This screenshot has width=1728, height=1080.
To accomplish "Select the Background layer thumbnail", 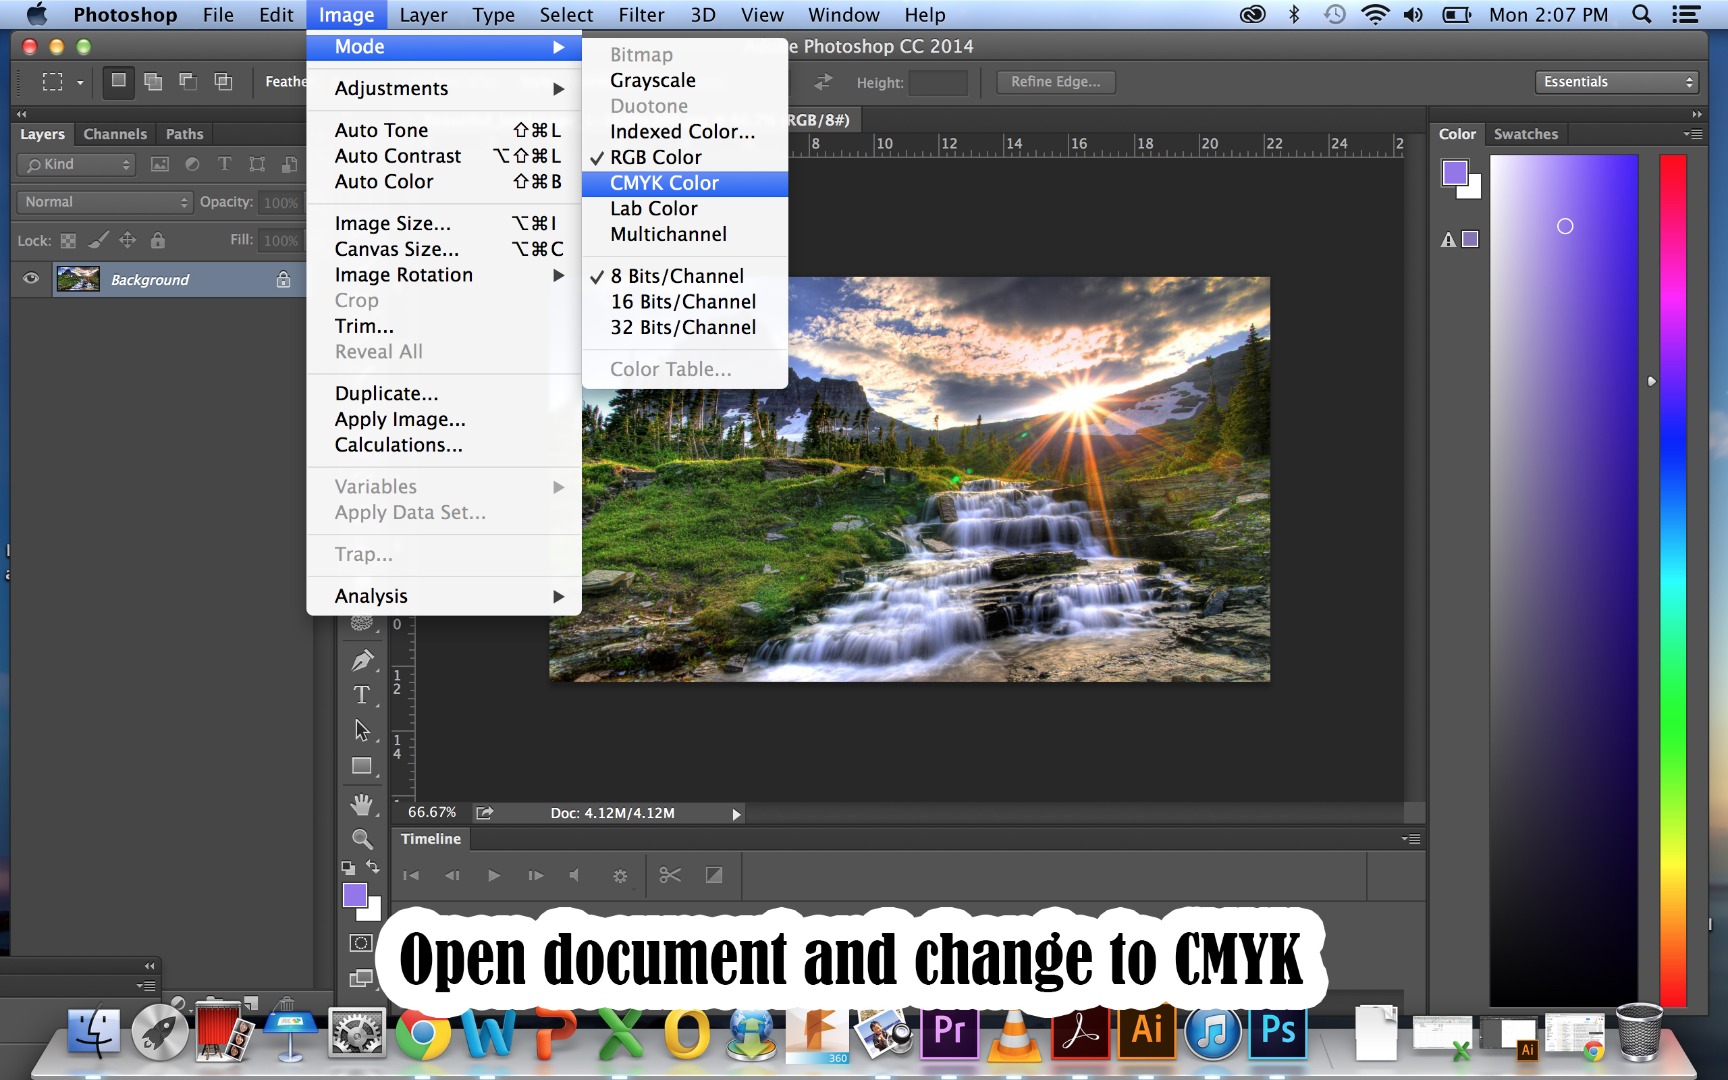I will point(78,279).
